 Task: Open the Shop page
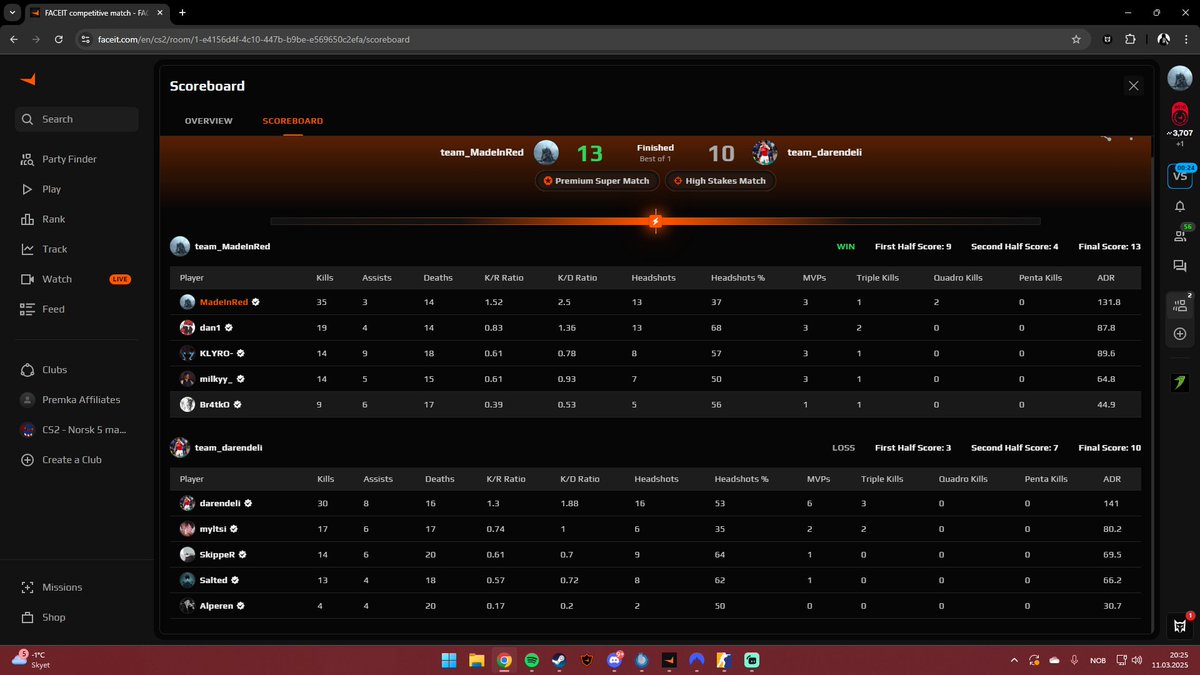click(53, 617)
